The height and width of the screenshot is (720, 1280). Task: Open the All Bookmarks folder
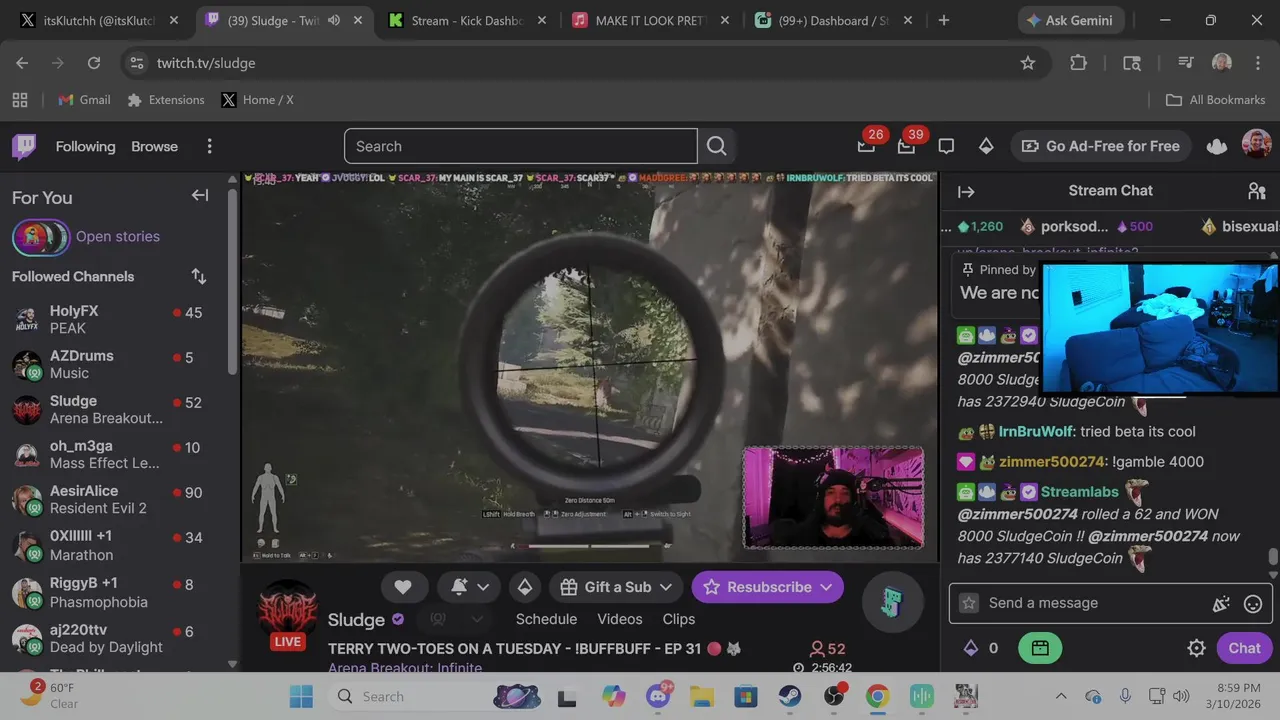click(x=1216, y=100)
